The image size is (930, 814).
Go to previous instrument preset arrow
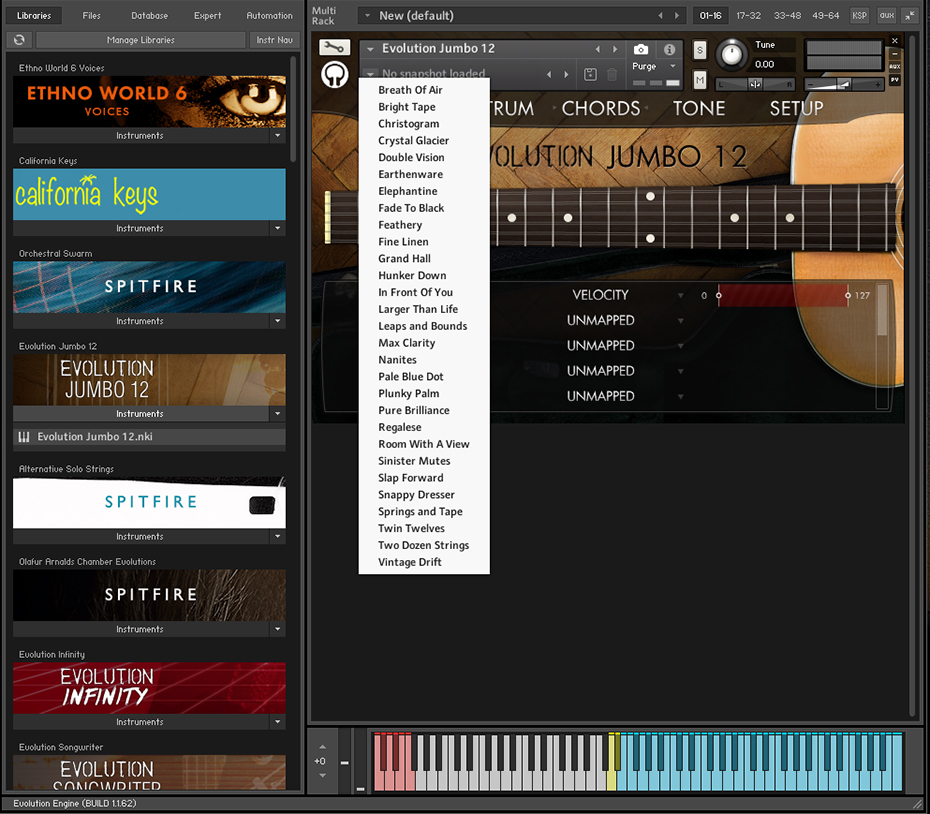[x=597, y=49]
